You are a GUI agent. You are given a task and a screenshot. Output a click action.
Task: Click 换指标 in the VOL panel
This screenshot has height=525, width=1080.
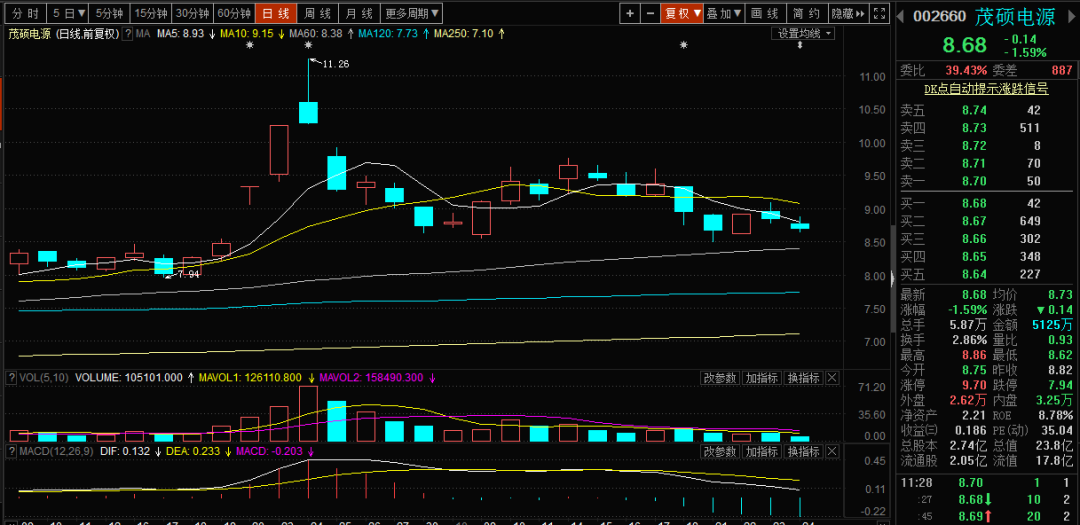point(804,378)
